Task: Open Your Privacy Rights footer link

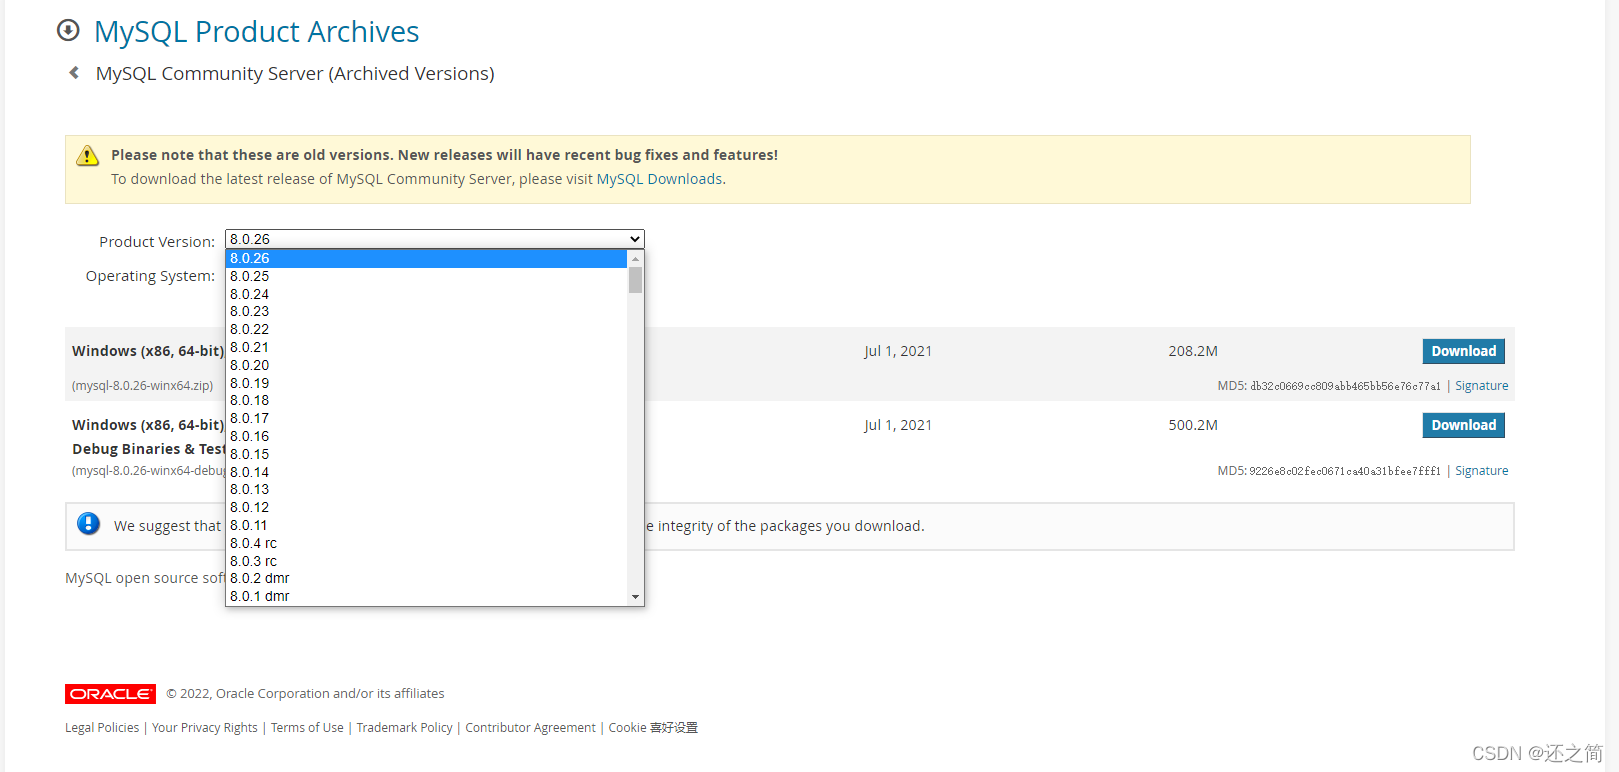Action: (x=205, y=728)
